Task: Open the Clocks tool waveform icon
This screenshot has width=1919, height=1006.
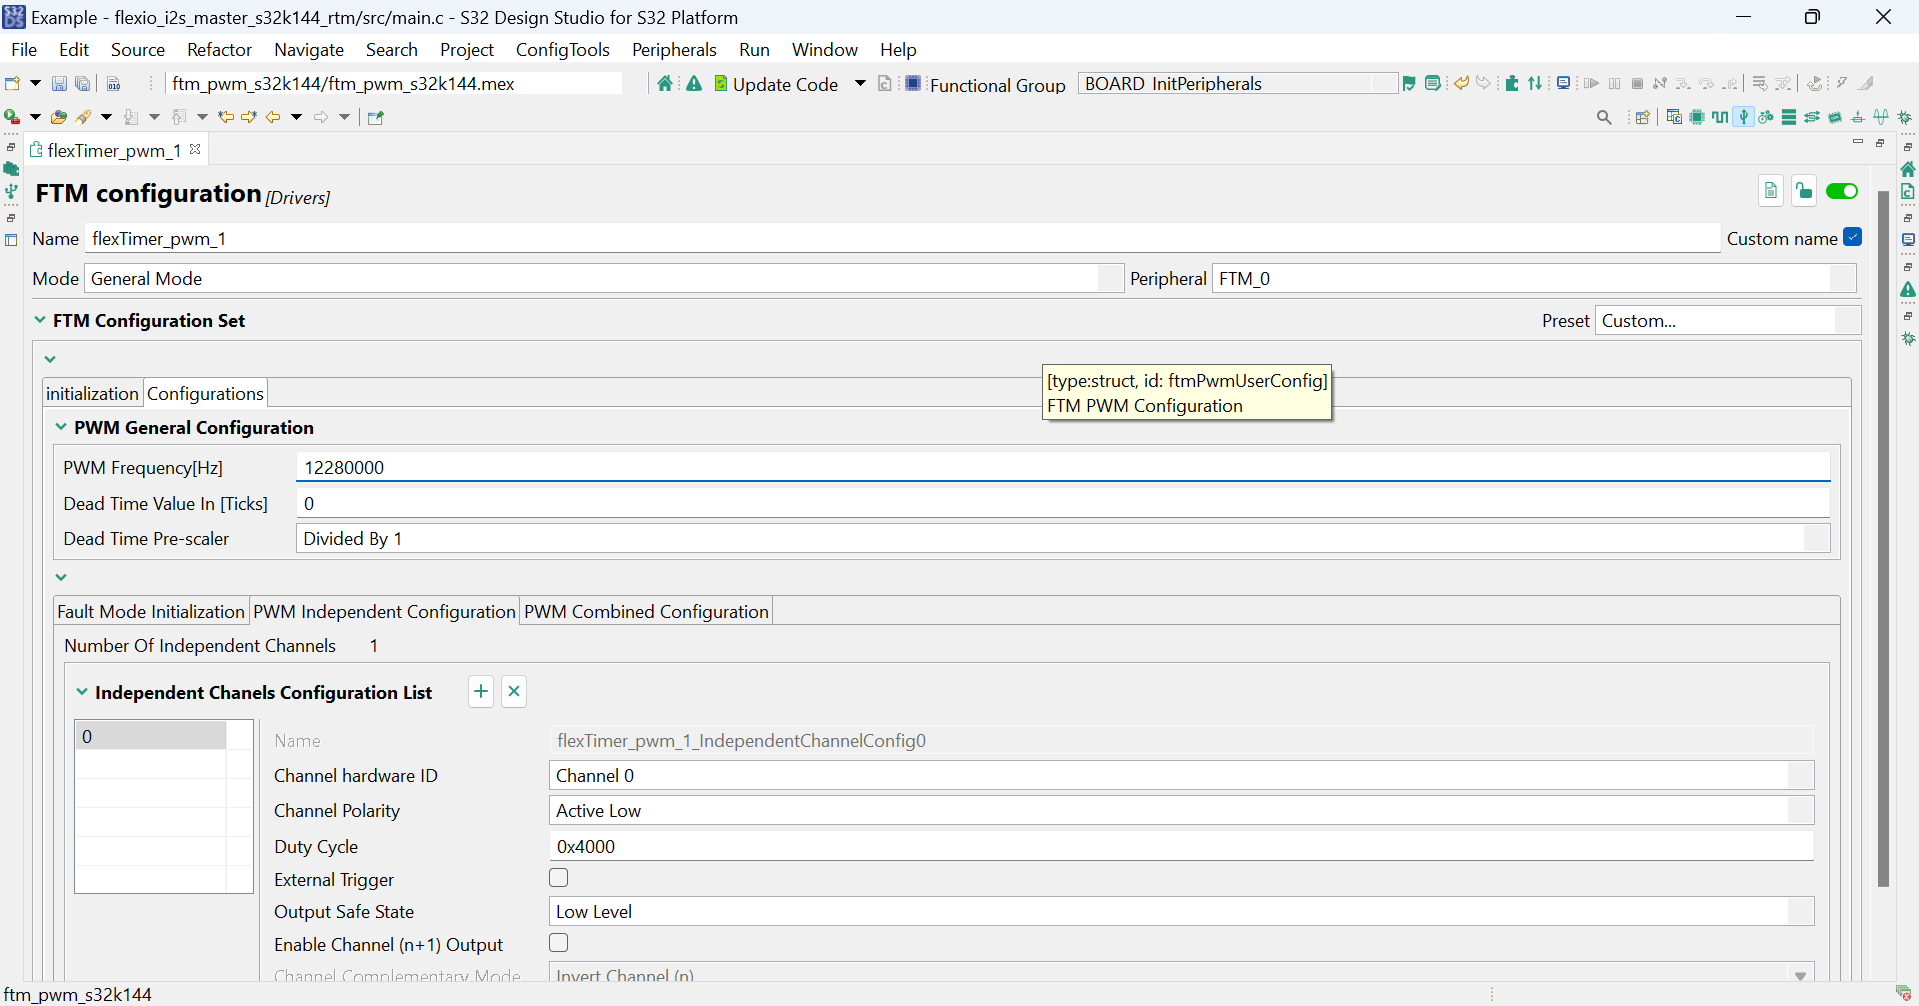Action: click(1720, 118)
